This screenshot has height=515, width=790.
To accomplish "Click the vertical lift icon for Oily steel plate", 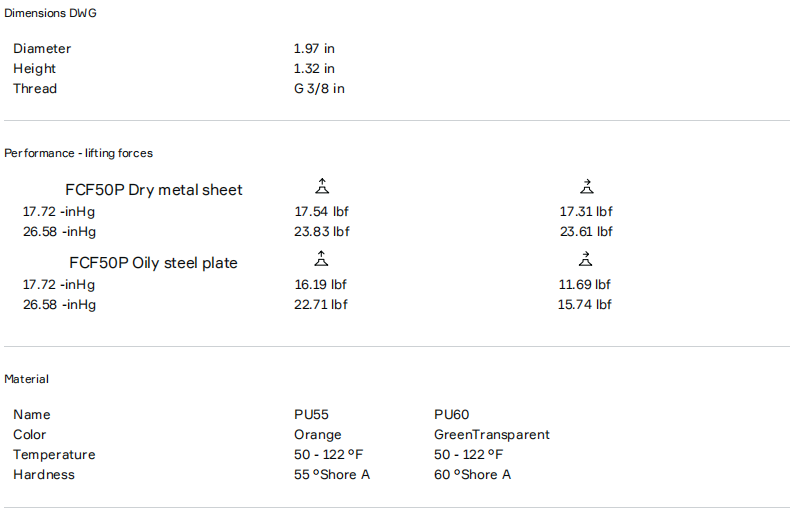I will tap(321, 260).
